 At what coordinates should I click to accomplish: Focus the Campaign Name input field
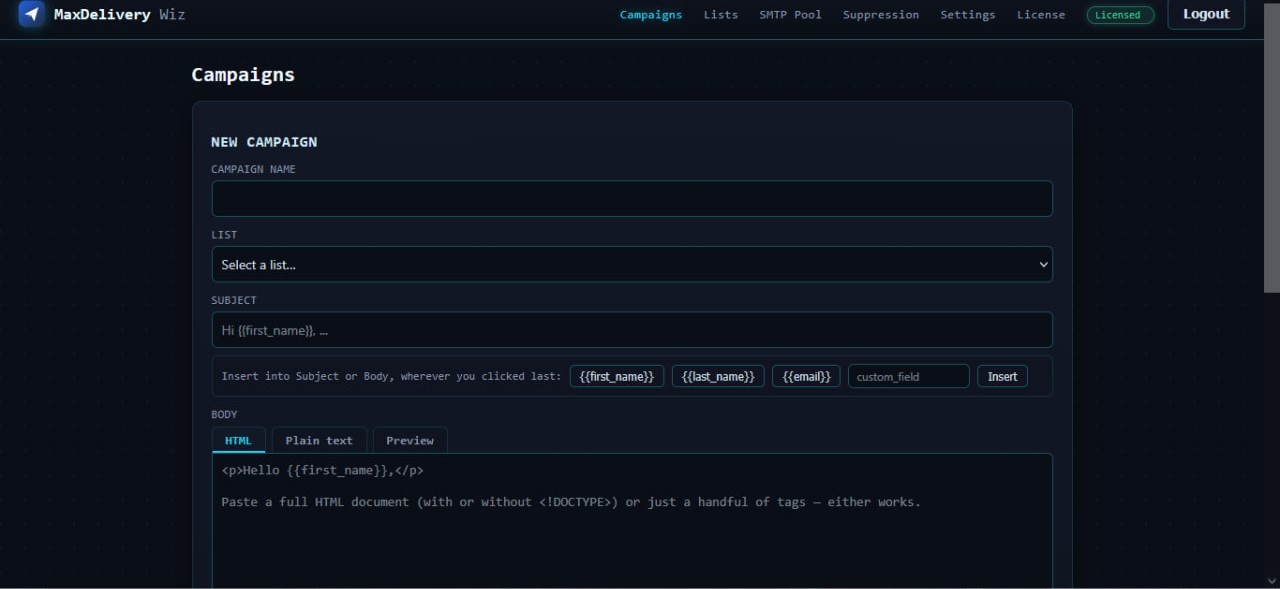(x=632, y=199)
